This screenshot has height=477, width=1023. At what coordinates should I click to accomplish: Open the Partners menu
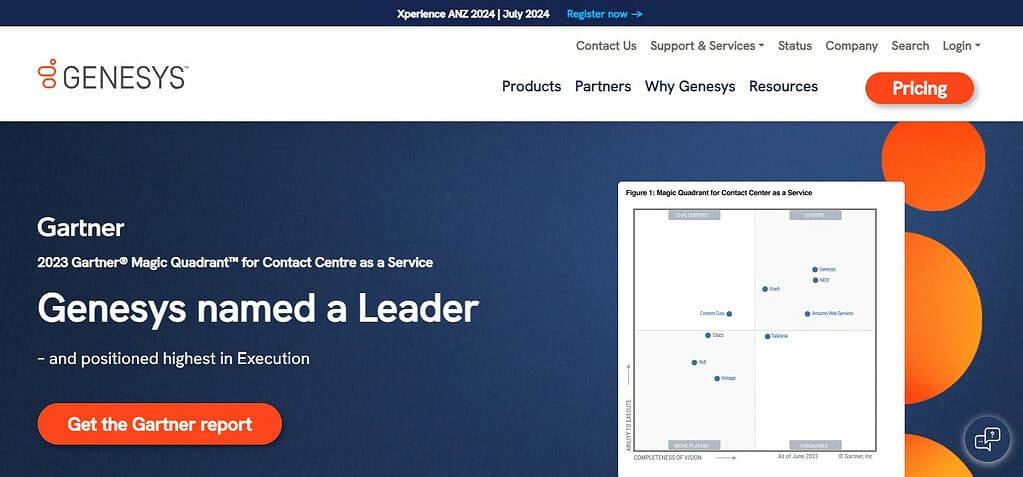tap(603, 86)
